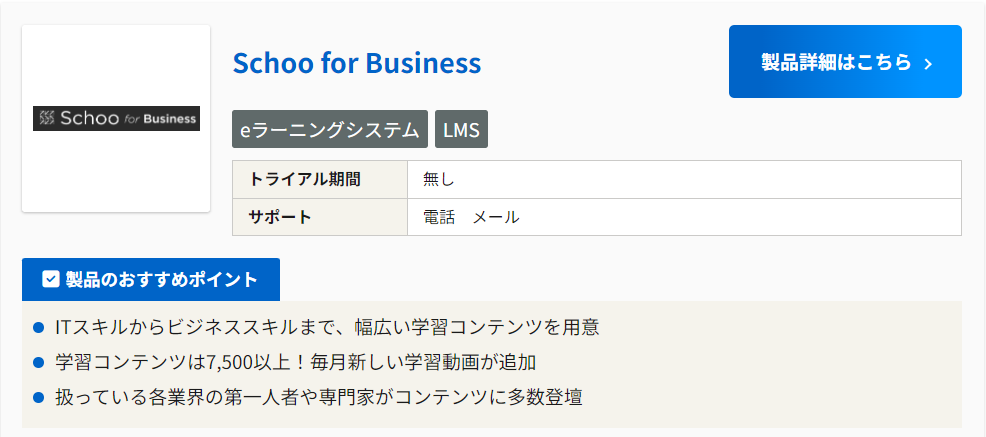This screenshot has width=986, height=437.
Task: Click the ITスキルからビジネススキルまで point text
Action: tap(327, 327)
